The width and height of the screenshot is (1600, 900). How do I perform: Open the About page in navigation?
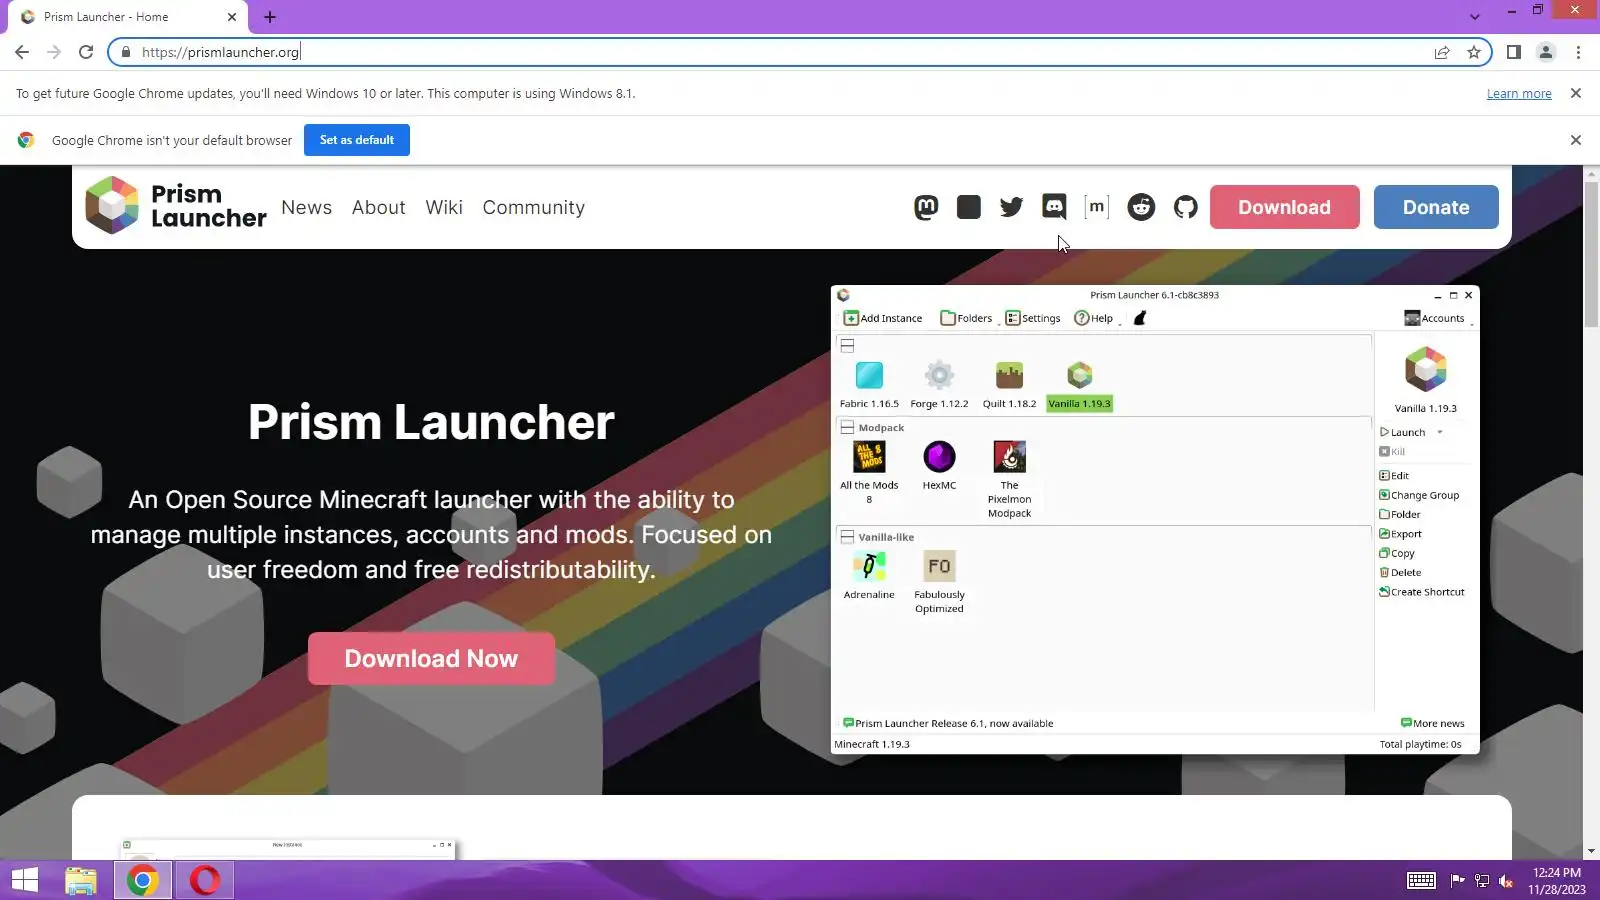click(378, 207)
